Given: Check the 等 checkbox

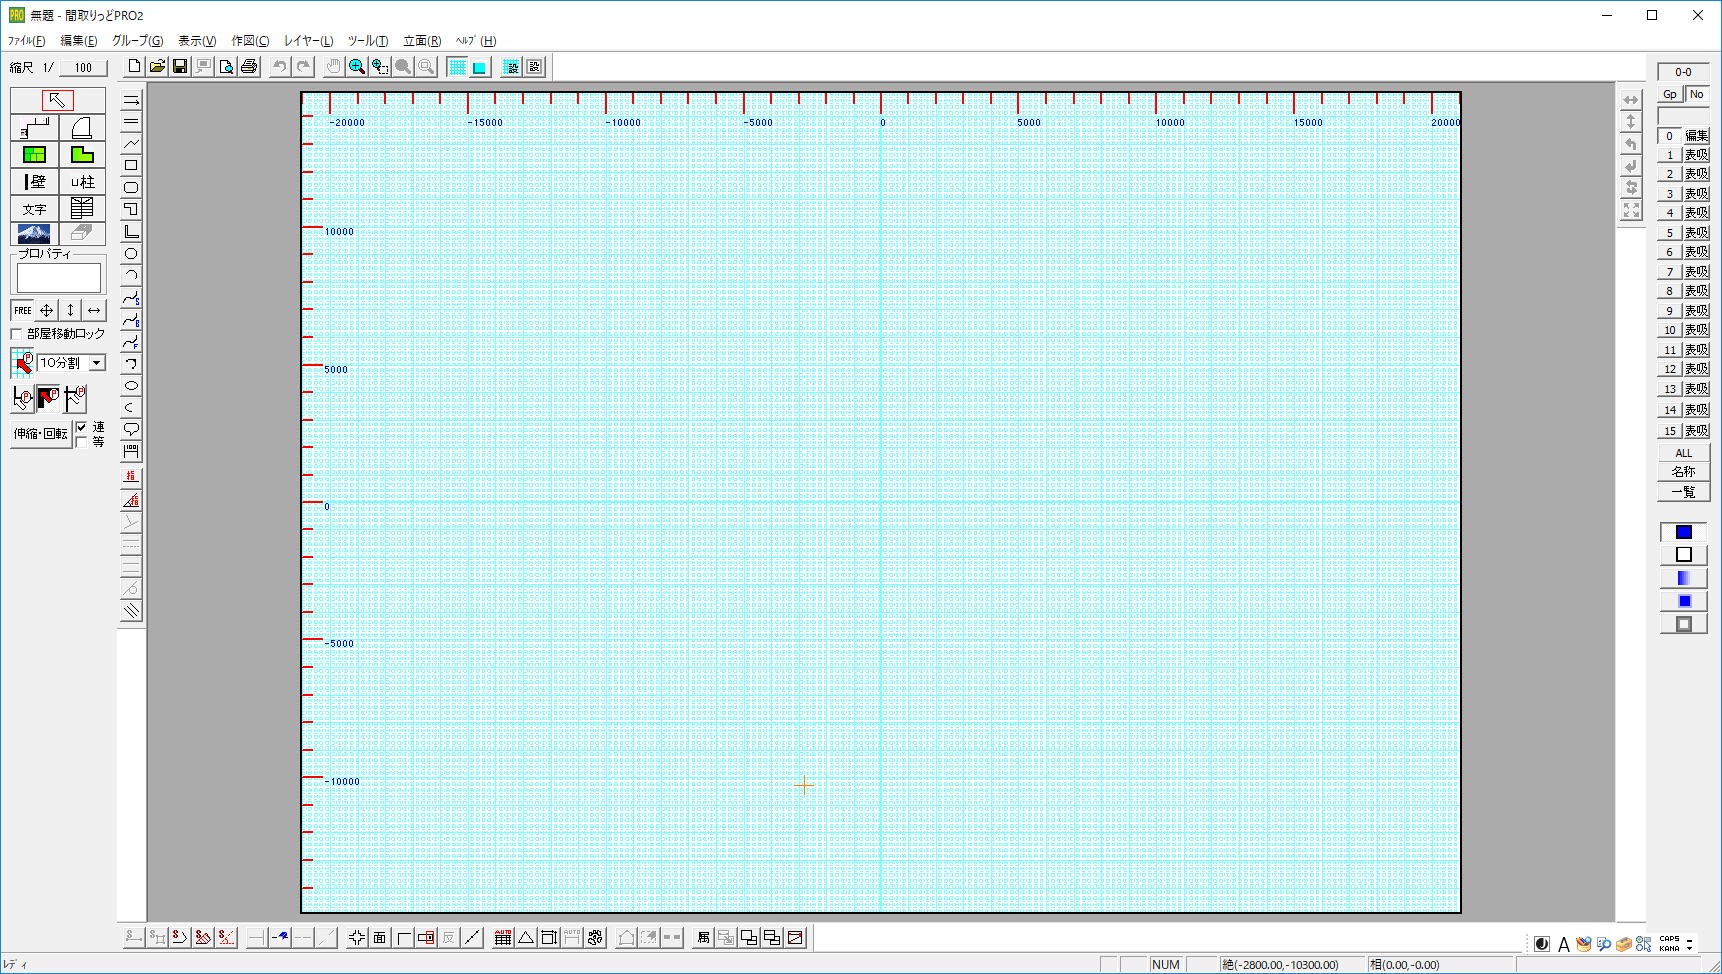Looking at the screenshot, I should pos(82,441).
